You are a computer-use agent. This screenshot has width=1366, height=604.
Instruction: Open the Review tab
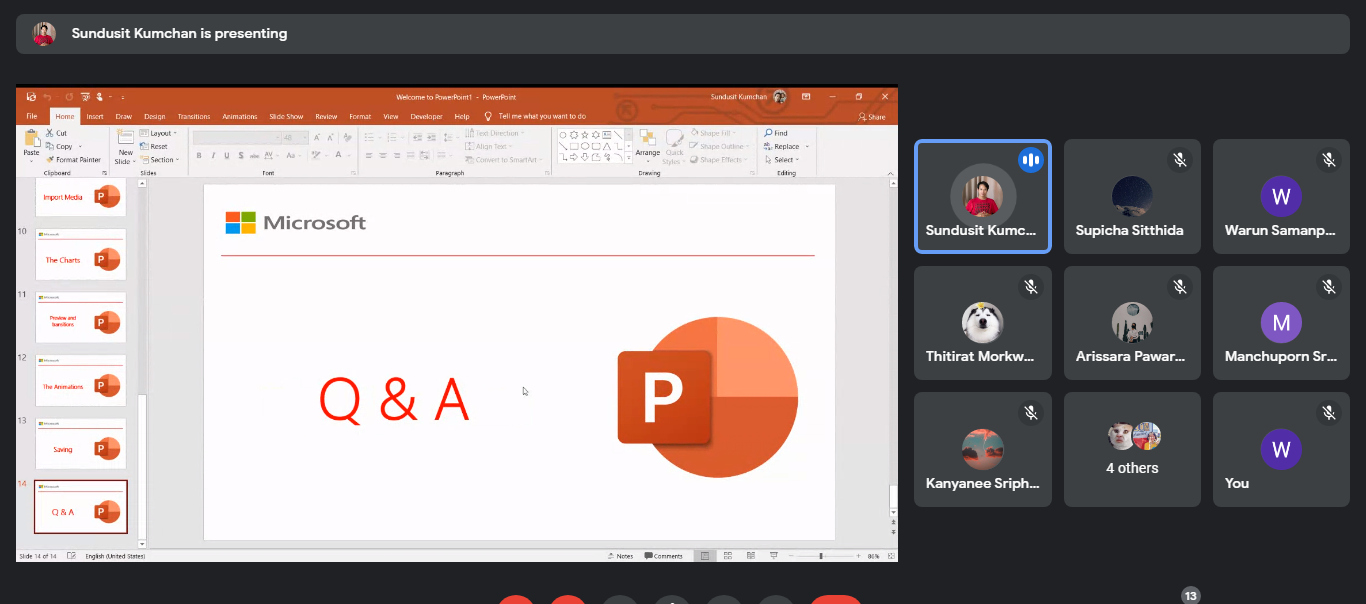[326, 117]
